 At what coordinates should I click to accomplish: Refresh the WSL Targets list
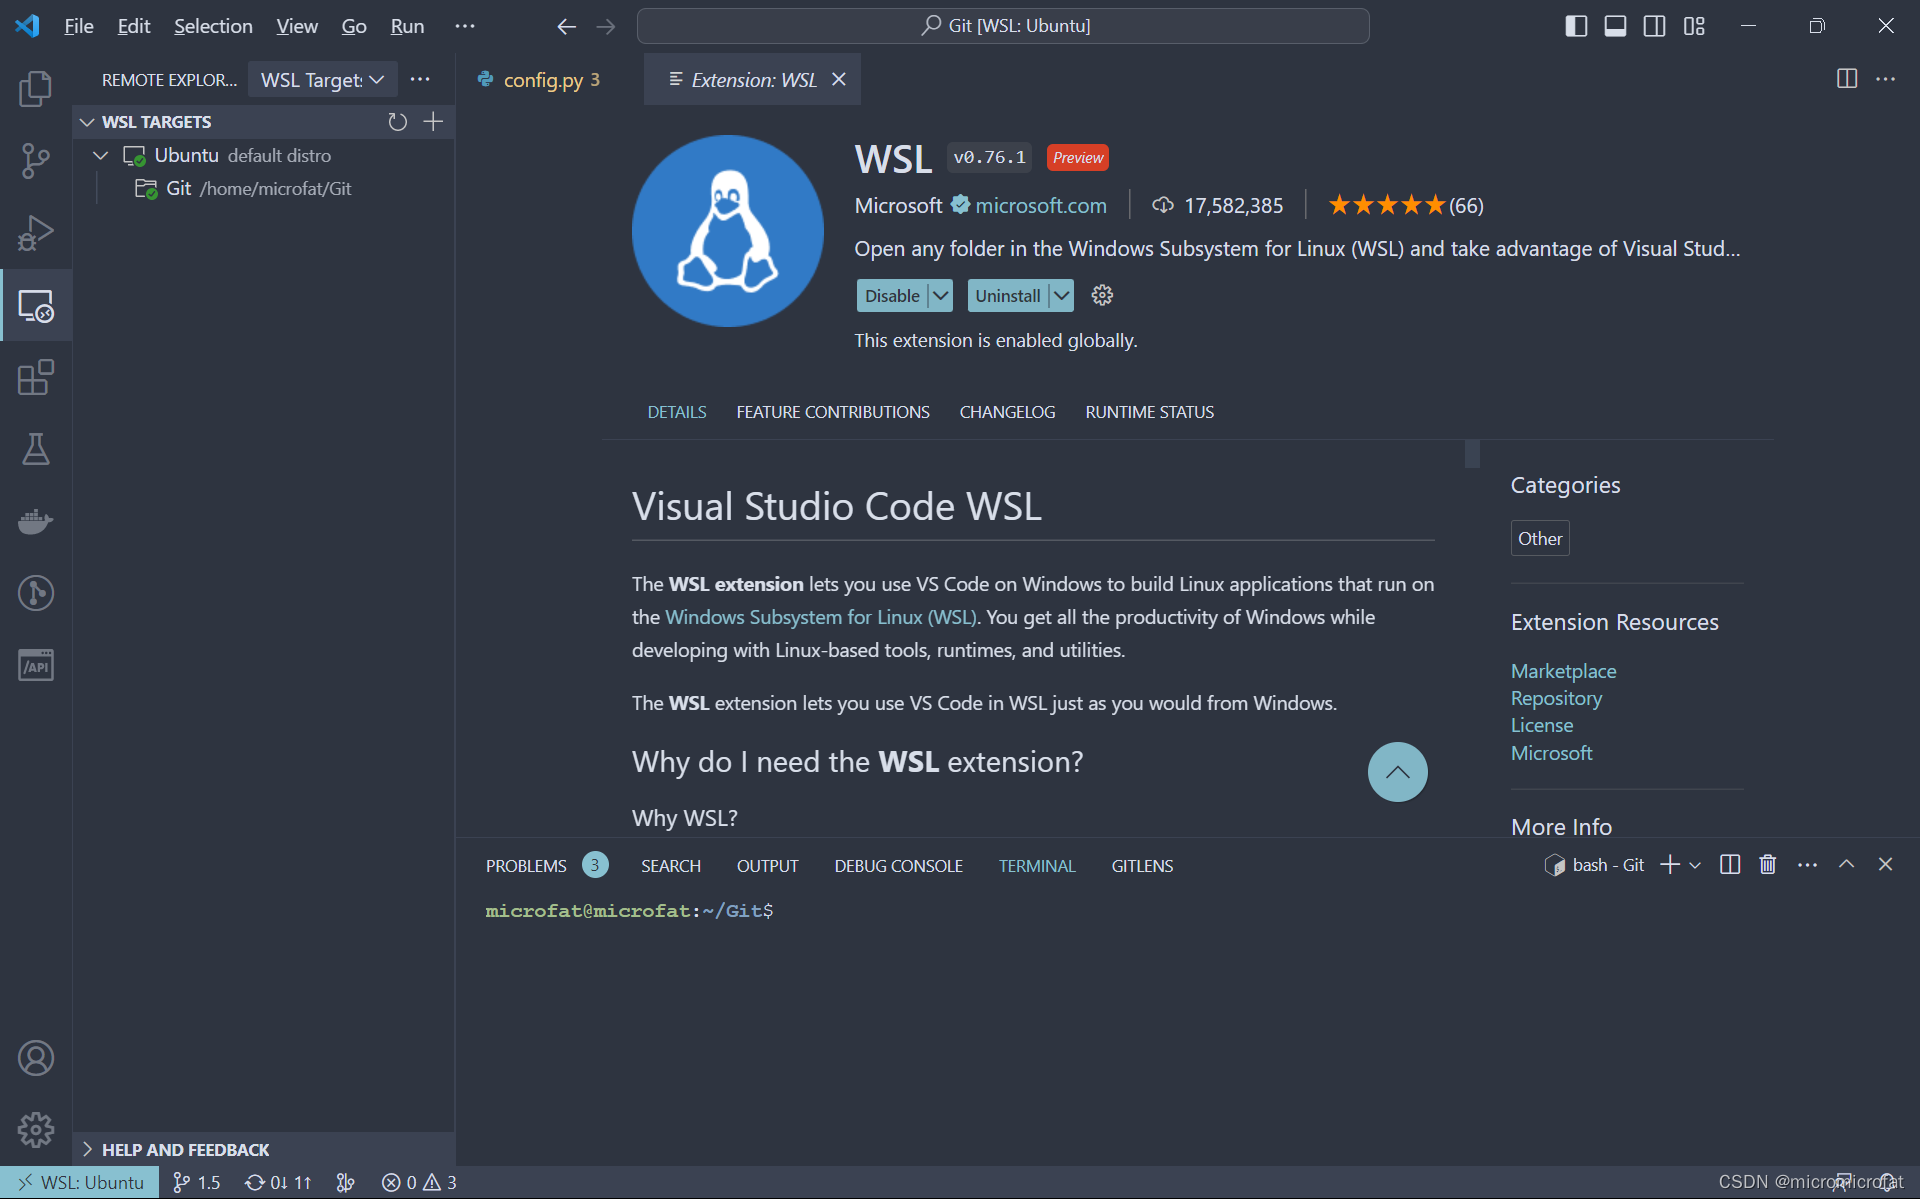pos(398,122)
